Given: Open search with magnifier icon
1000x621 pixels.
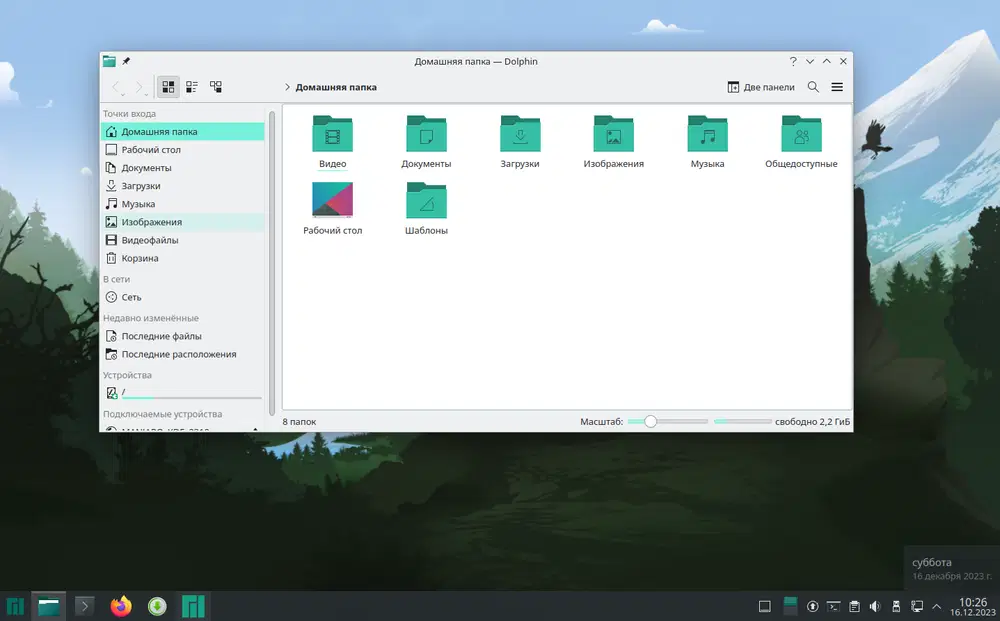Looking at the screenshot, I should point(813,87).
